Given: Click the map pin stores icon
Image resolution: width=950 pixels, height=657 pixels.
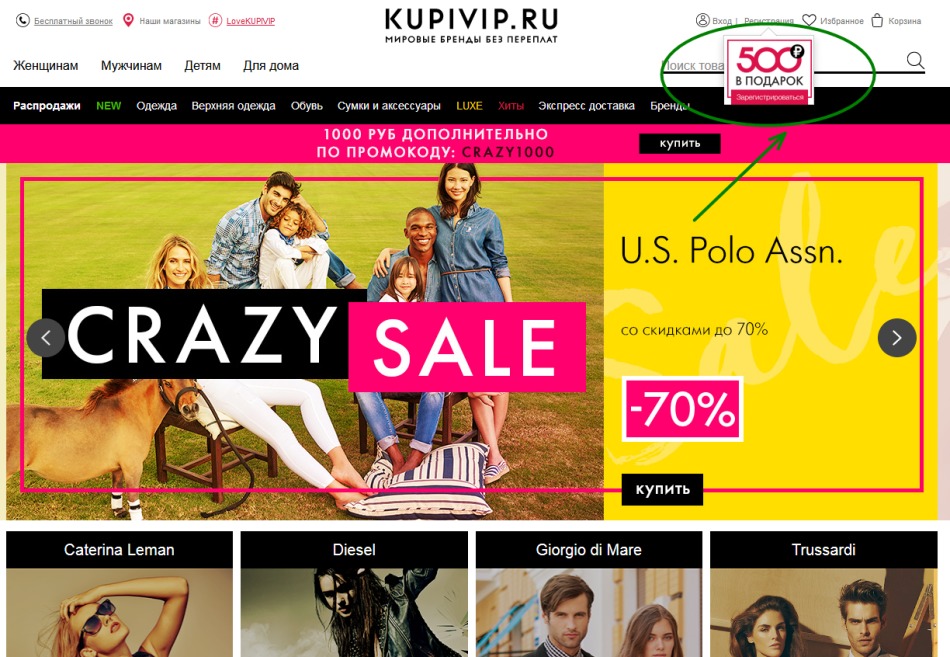Looking at the screenshot, I should tap(128, 21).
